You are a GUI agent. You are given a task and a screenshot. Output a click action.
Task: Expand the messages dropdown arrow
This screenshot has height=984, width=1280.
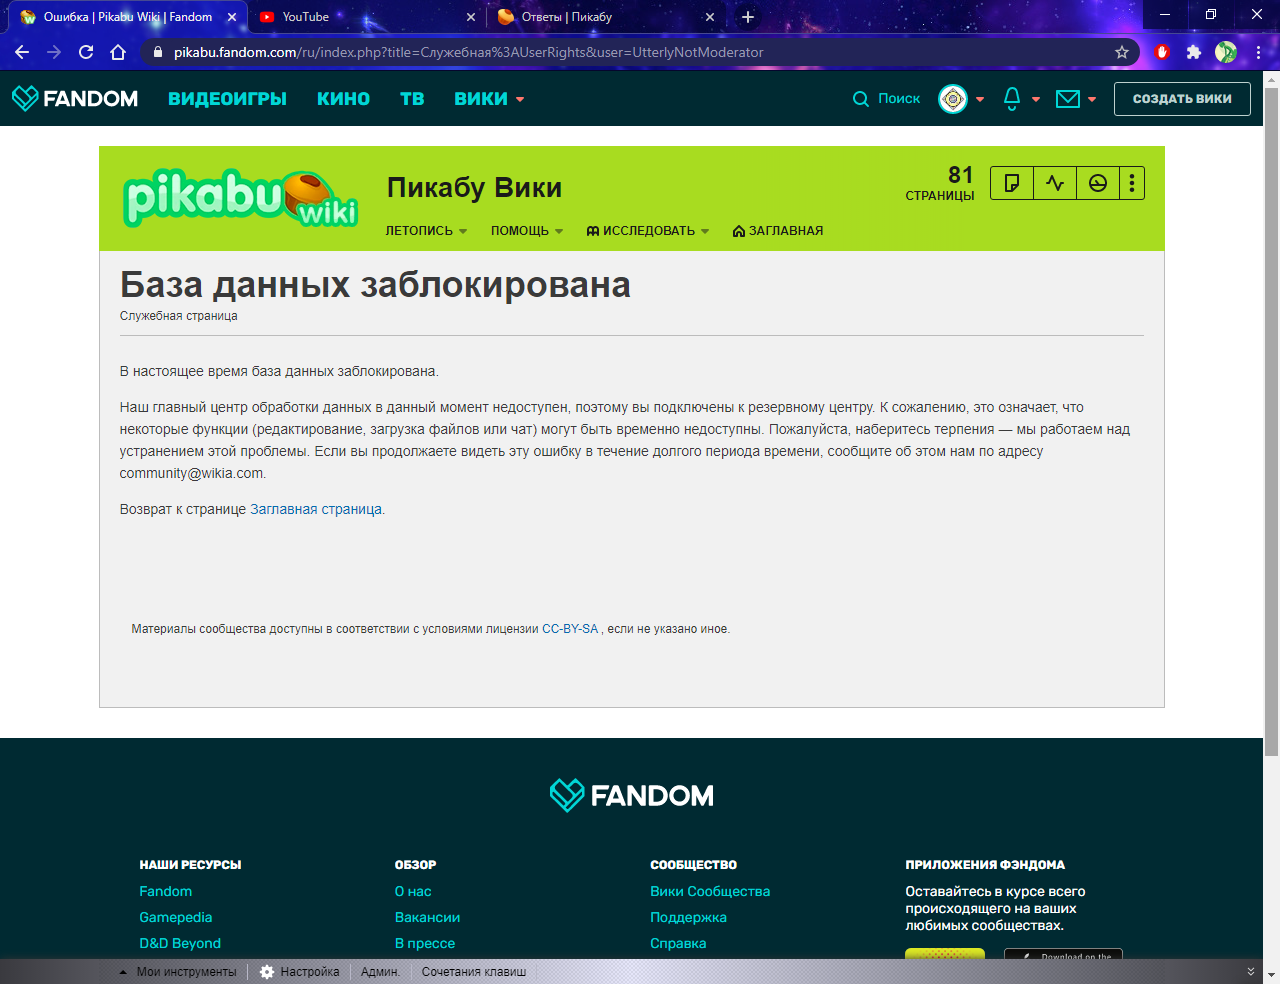pyautogui.click(x=1092, y=100)
